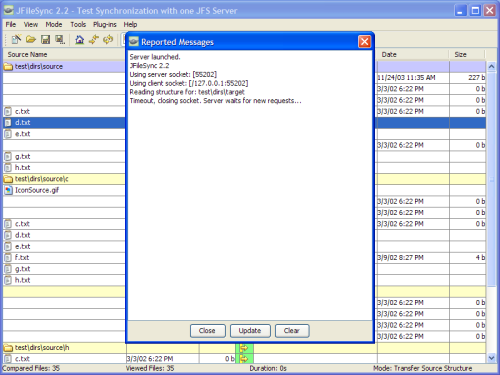The image size is (500, 375).
Task: Open a profile using the folder icon
Action: [31, 40]
